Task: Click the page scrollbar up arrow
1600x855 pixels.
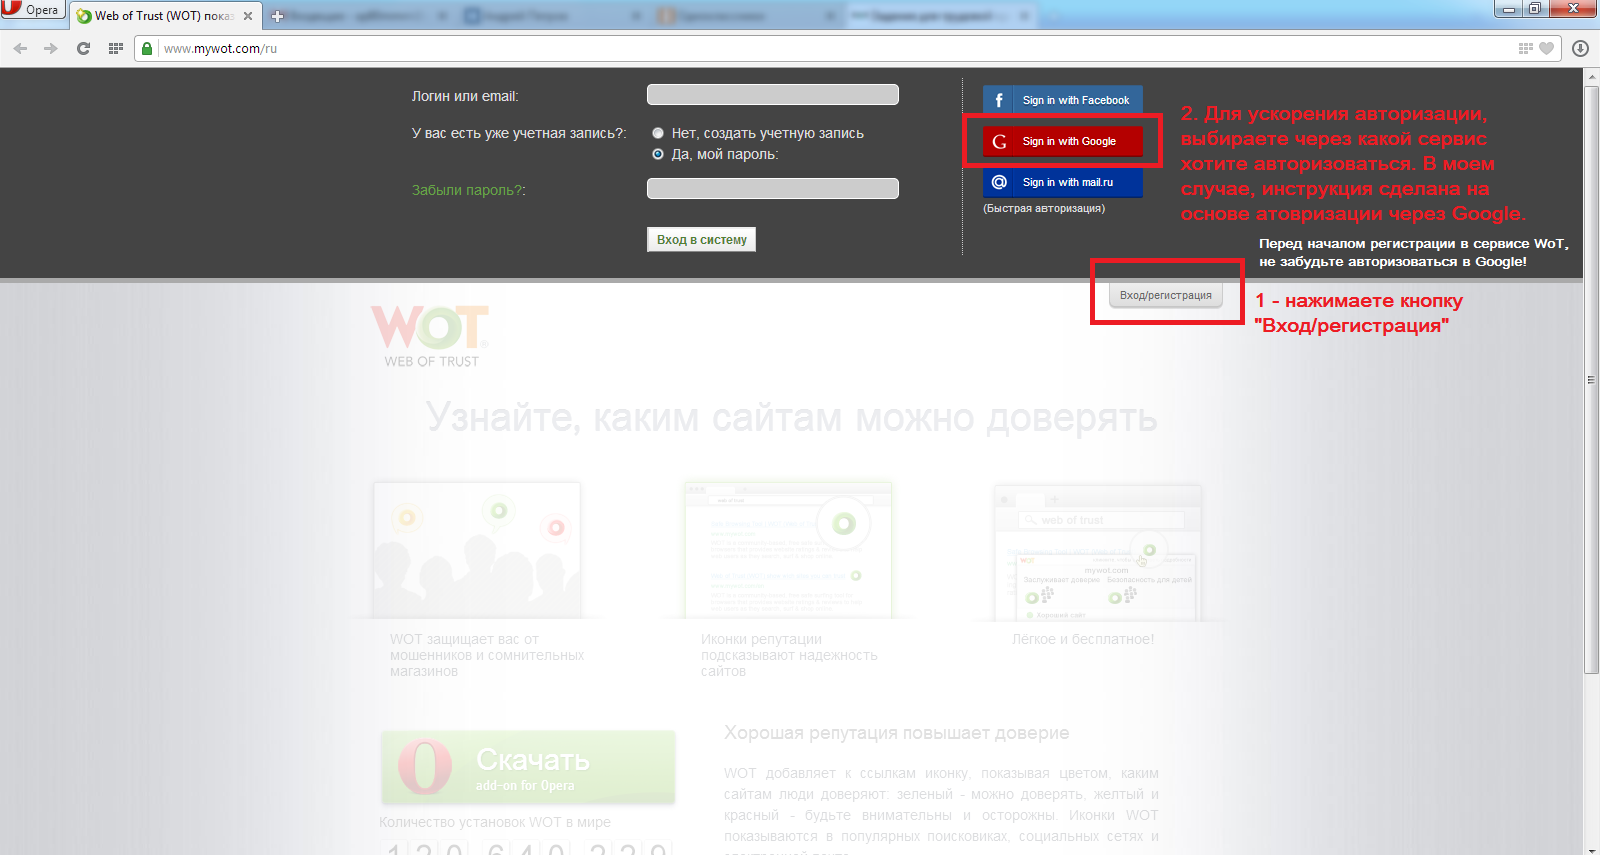Action: coord(1591,77)
